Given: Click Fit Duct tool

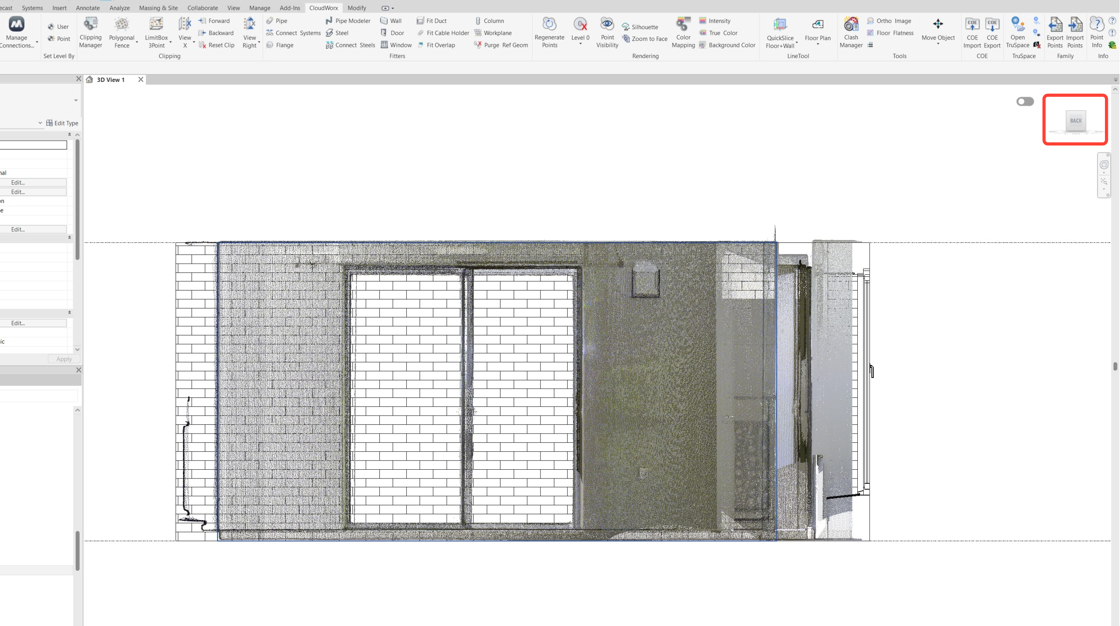Looking at the screenshot, I should click(x=431, y=21).
